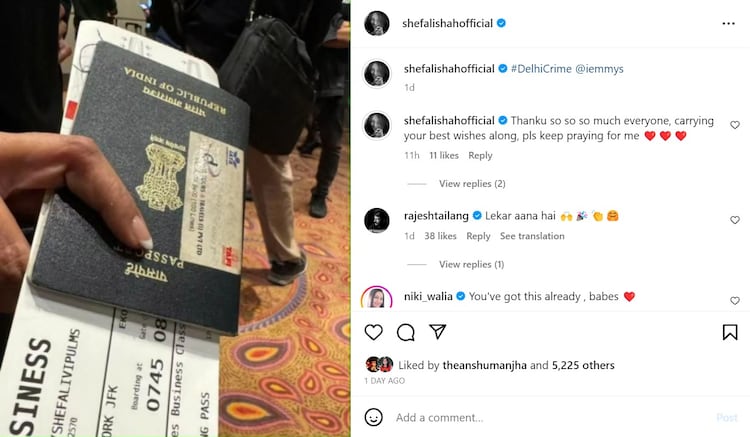View the 5,225 others likes list
750x437 pixels.
[x=583, y=365]
